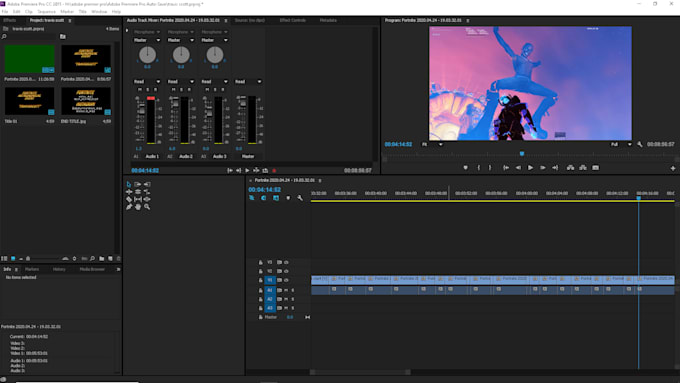
Task: Add a marker in the timeline
Action: (288, 198)
